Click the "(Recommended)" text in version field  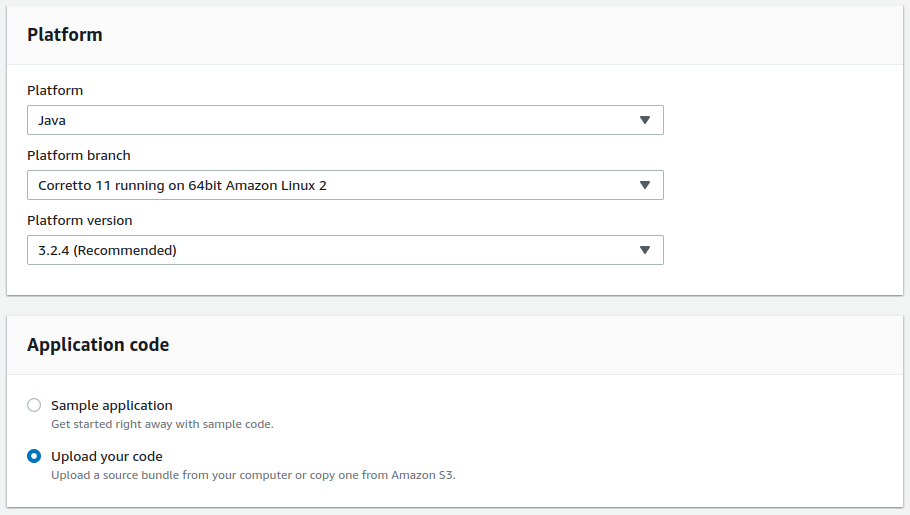pyautogui.click(x=125, y=250)
